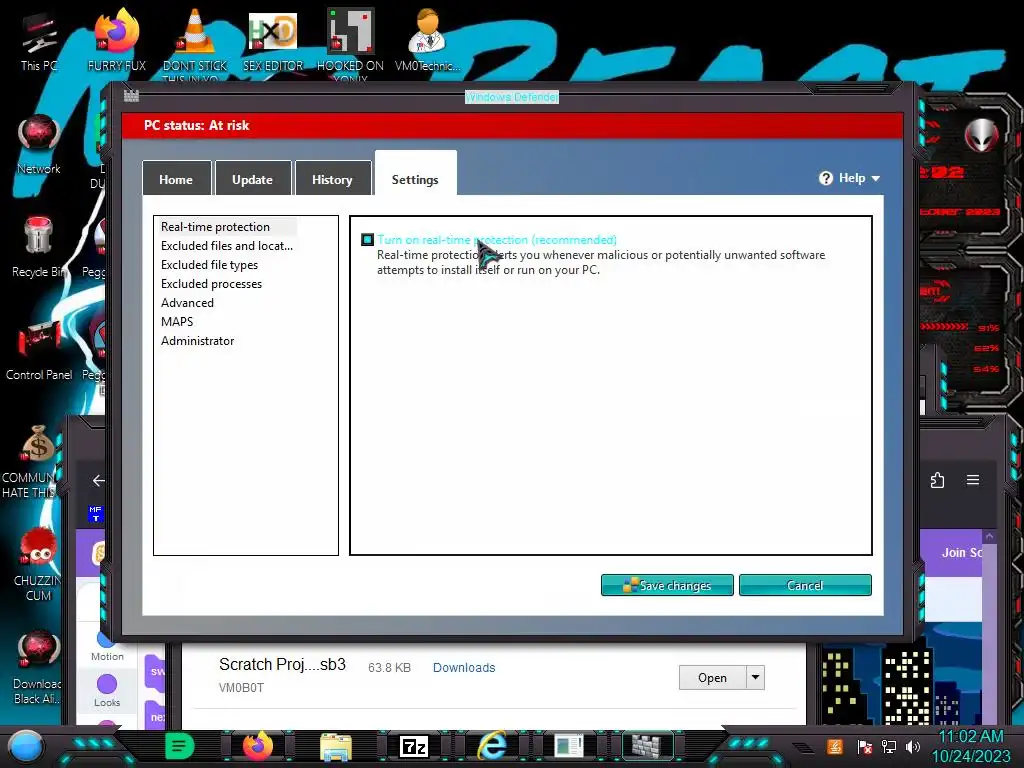Open the Download Black desktop shortcut
Screen dimensions: 1024x768
tap(37, 667)
